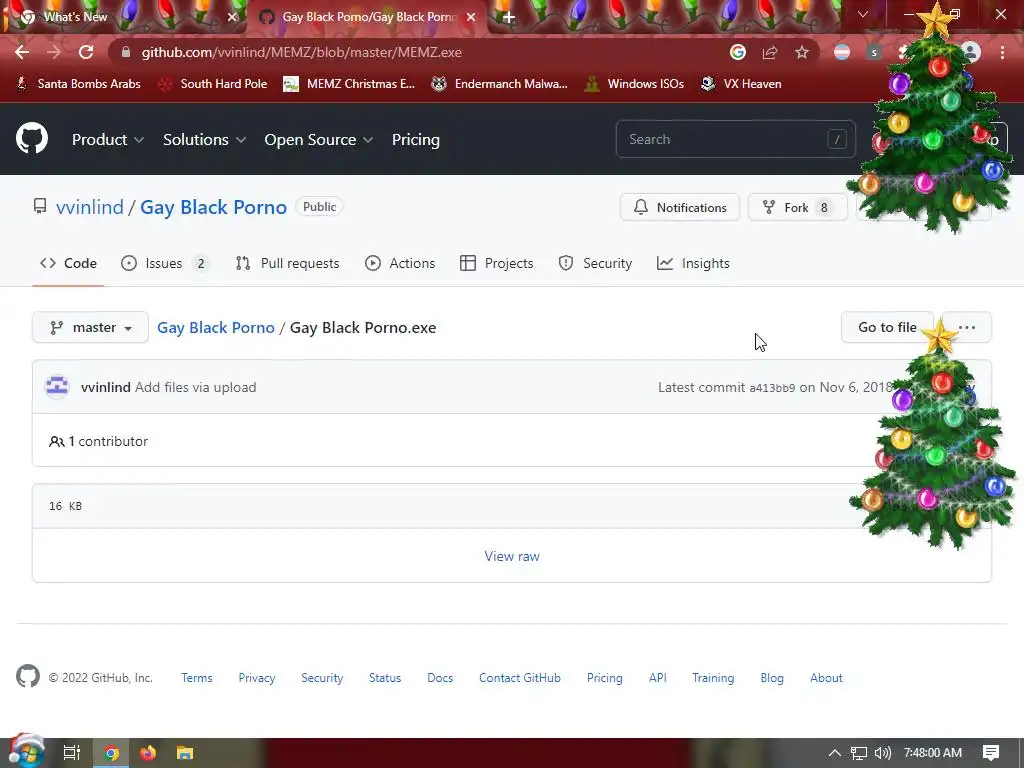Click the Notifications bell button

[x=680, y=207]
